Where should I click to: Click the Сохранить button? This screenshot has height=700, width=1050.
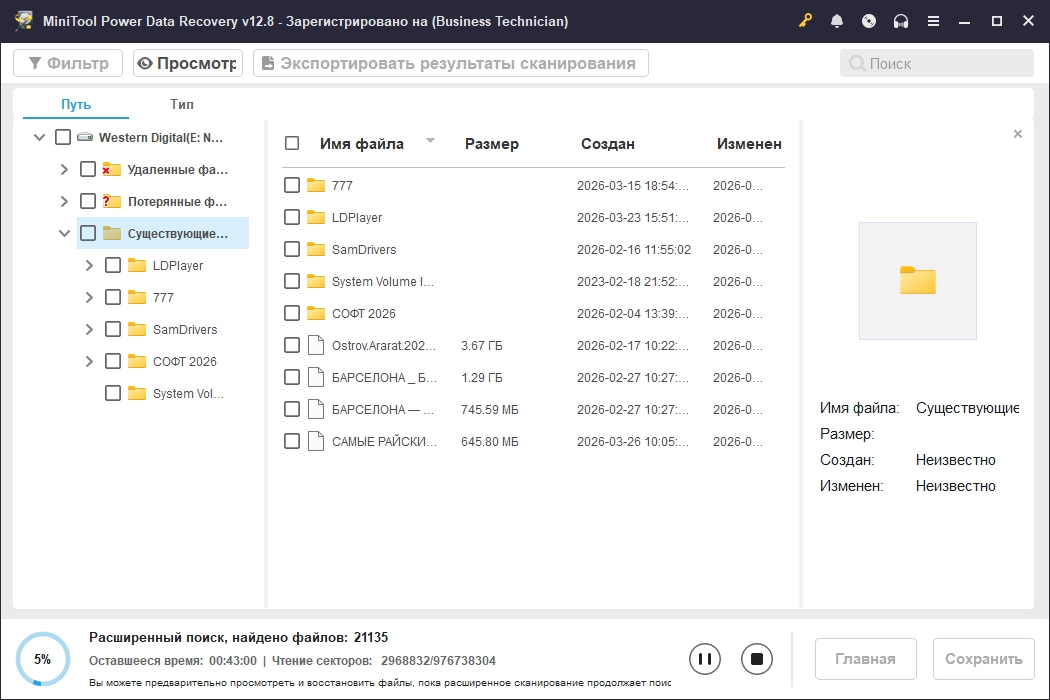[984, 659]
